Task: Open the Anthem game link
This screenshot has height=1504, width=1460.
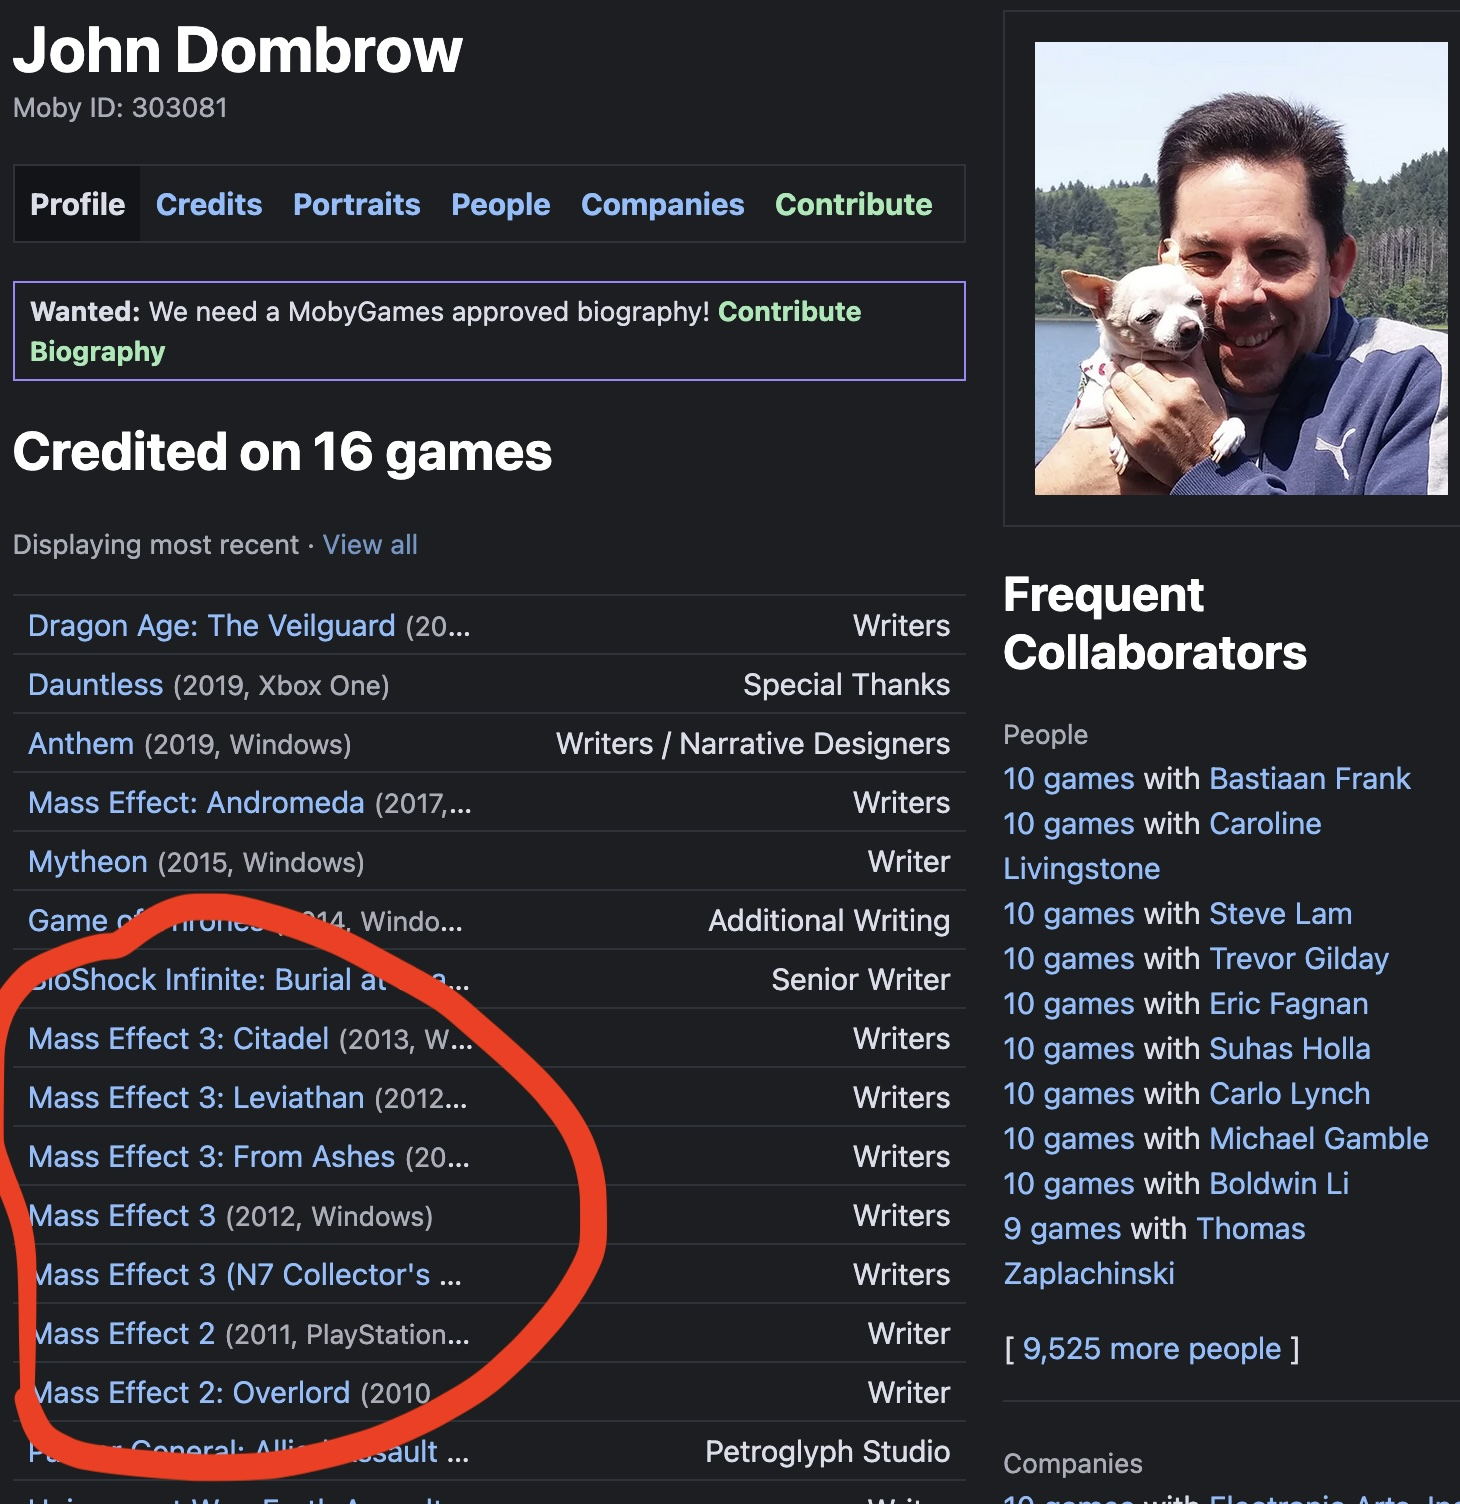Action: tap(81, 744)
